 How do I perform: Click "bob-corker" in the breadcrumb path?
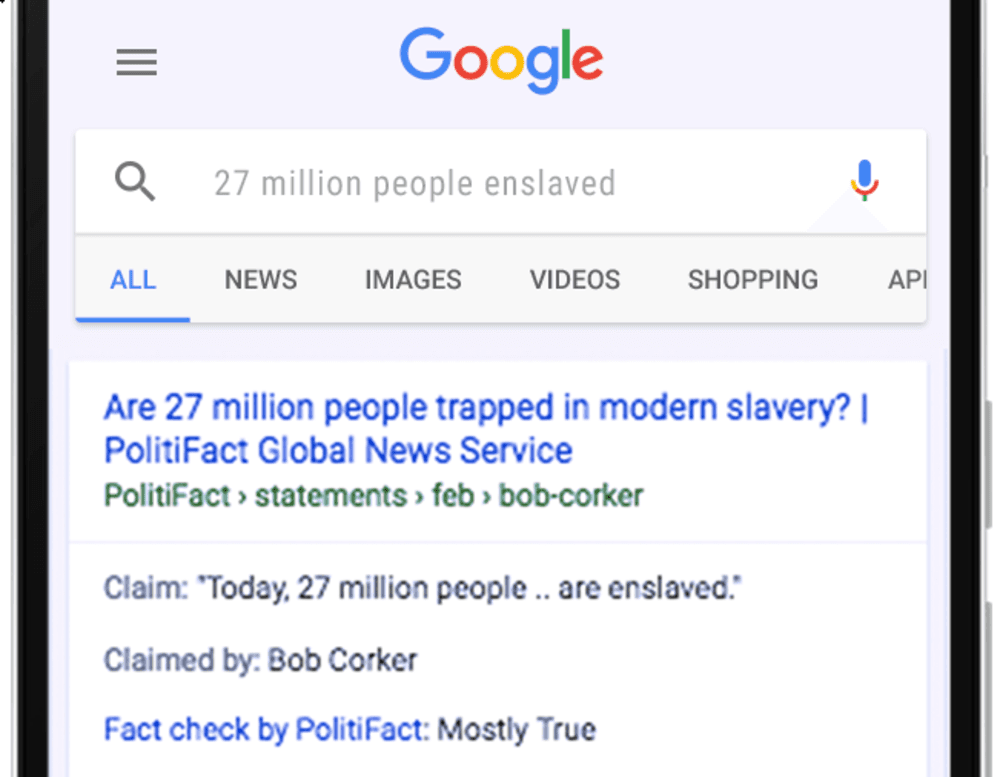pos(571,495)
